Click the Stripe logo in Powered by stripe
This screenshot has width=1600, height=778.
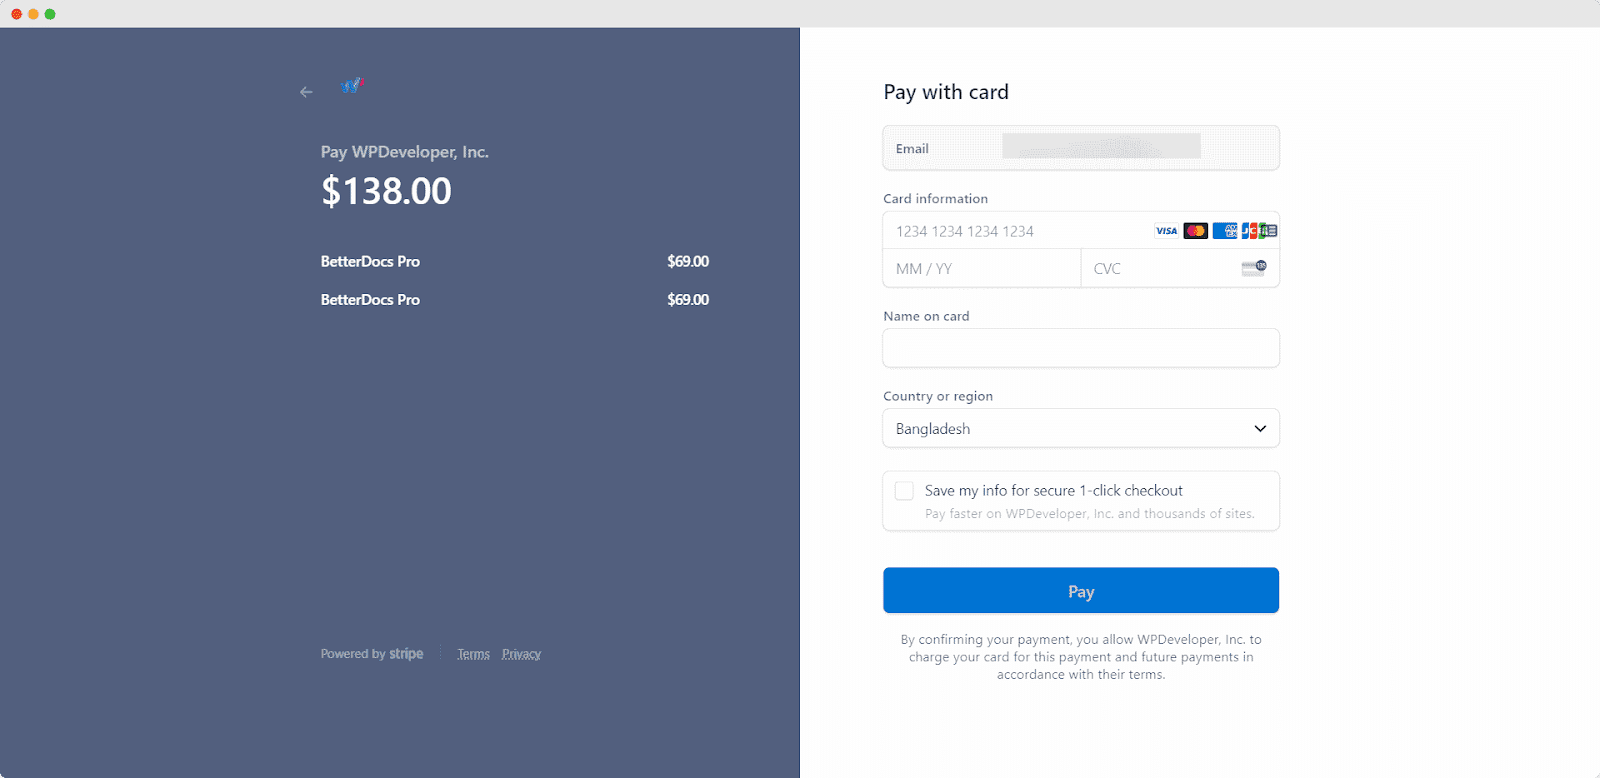pyautogui.click(x=406, y=653)
